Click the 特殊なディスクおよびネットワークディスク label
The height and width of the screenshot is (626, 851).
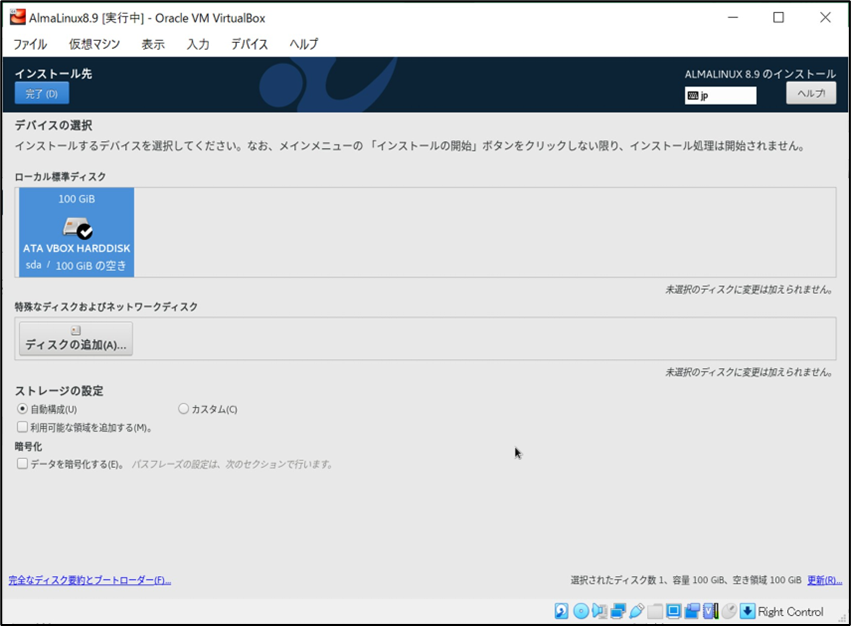pos(106,307)
